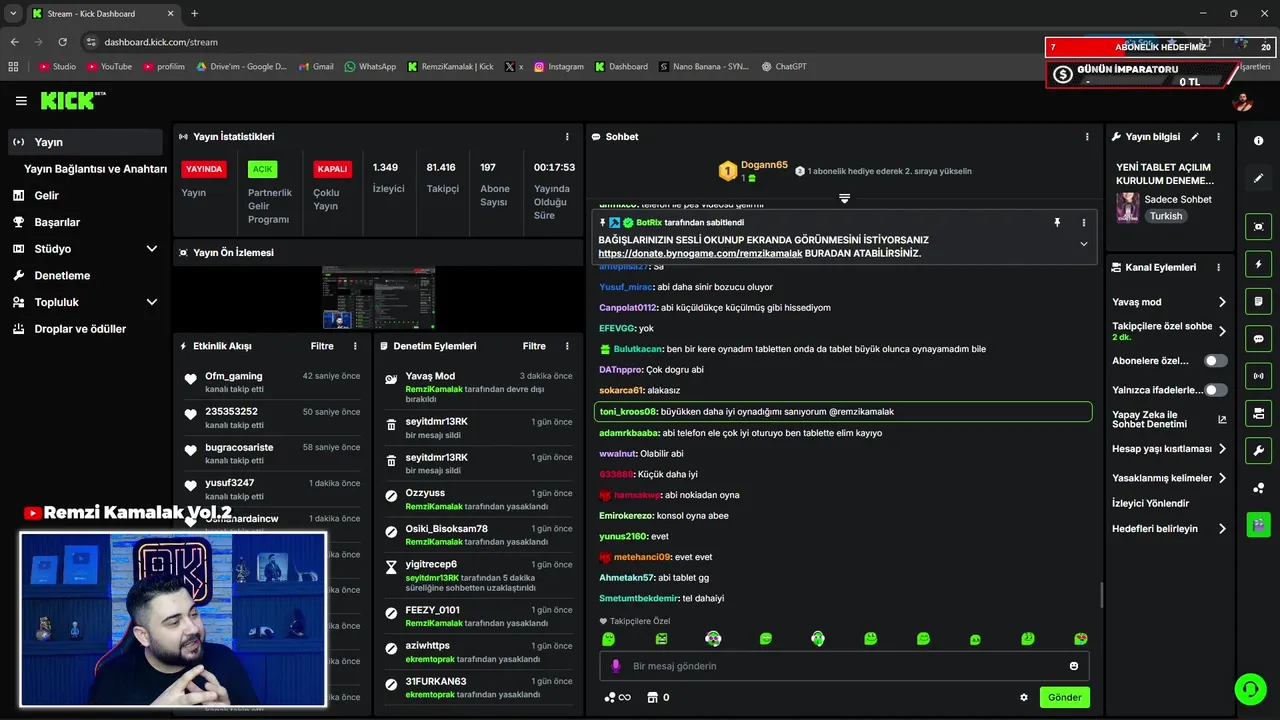Open Yayın bilgisi three-dot menu
The width and height of the screenshot is (1280, 720).
[x=1218, y=136]
